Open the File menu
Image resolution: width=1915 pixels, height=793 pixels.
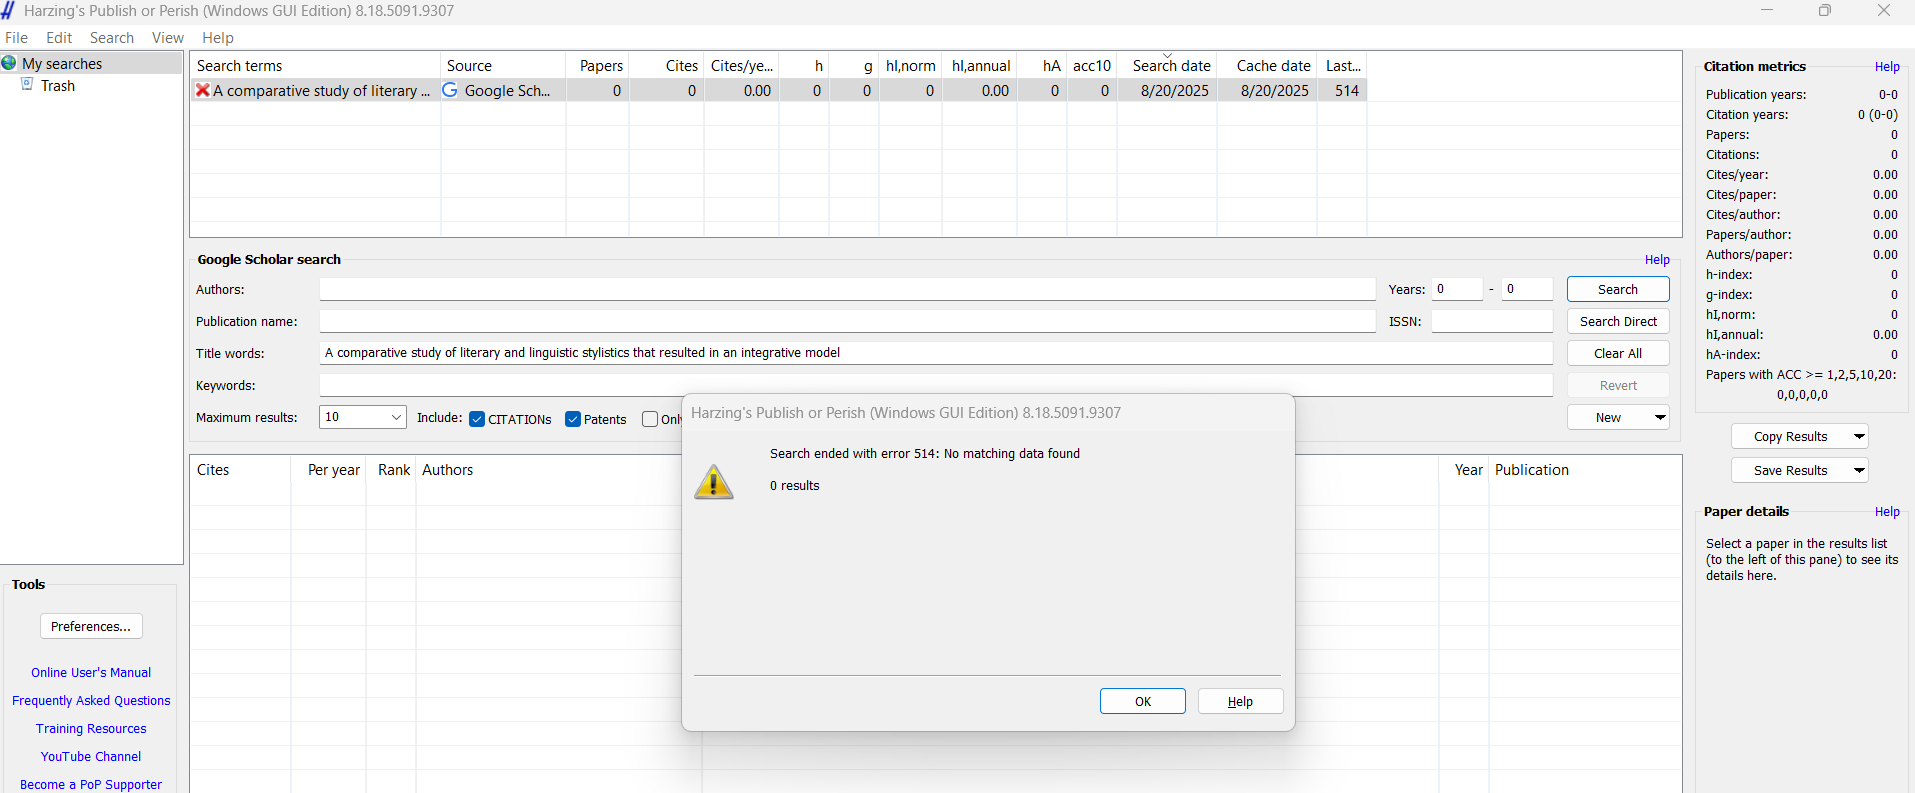pyautogui.click(x=17, y=37)
